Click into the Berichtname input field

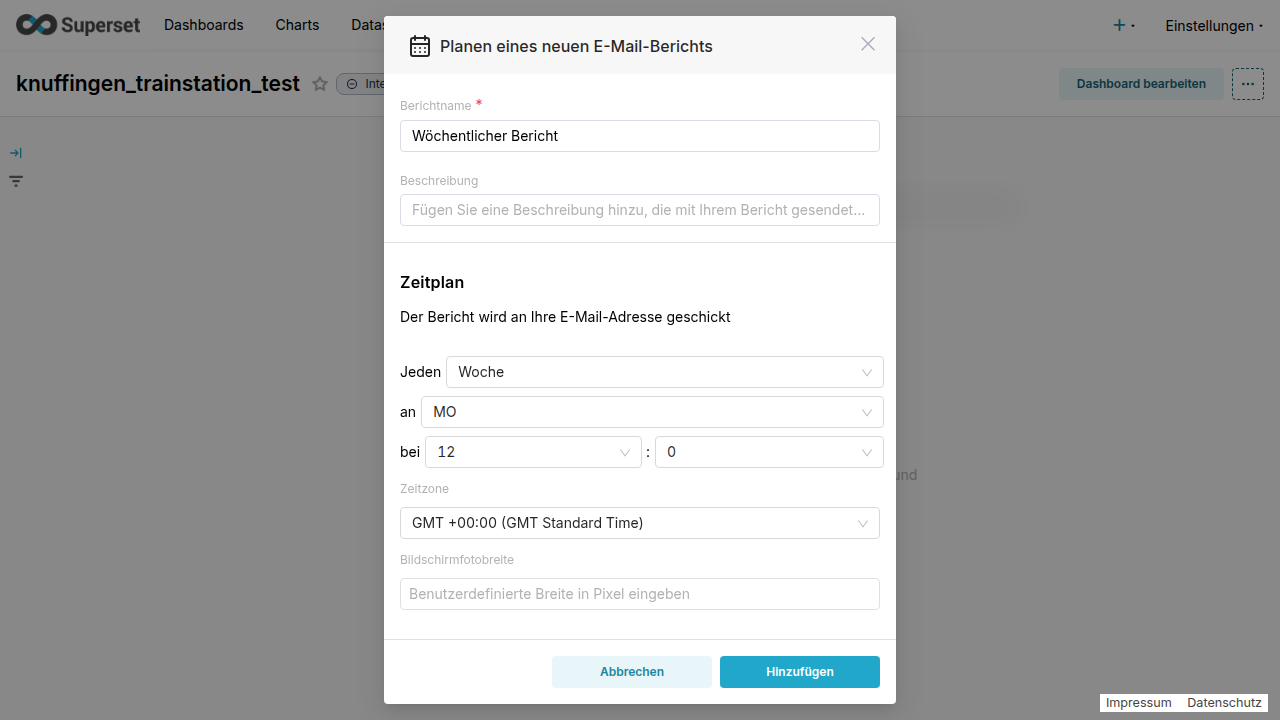point(639,136)
